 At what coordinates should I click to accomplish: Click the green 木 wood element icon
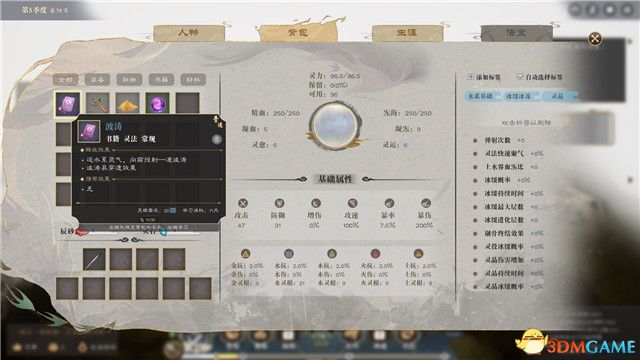pyautogui.click(x=332, y=254)
